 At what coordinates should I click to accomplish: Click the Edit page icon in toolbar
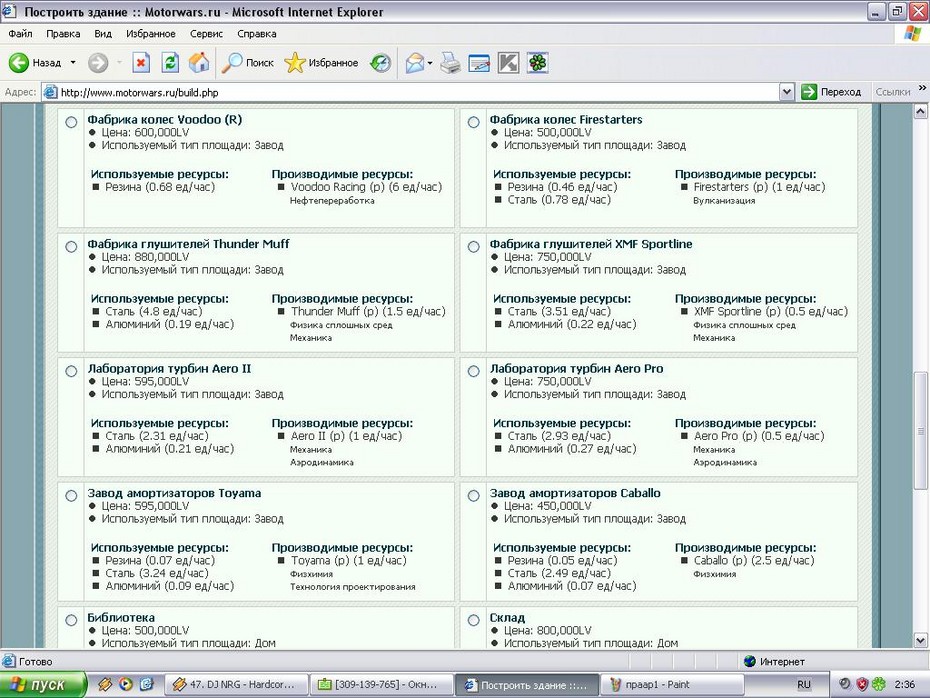[x=479, y=62]
